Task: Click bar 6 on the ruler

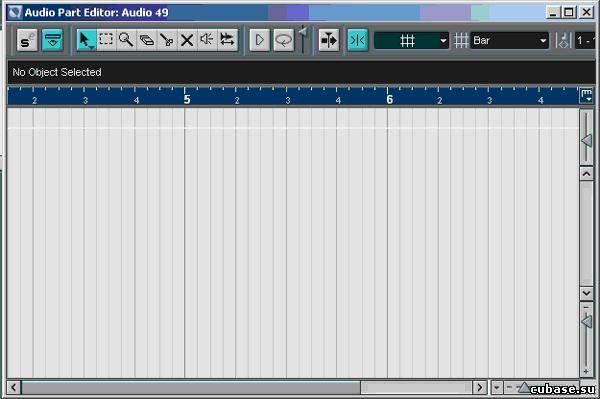Action: tap(390, 99)
